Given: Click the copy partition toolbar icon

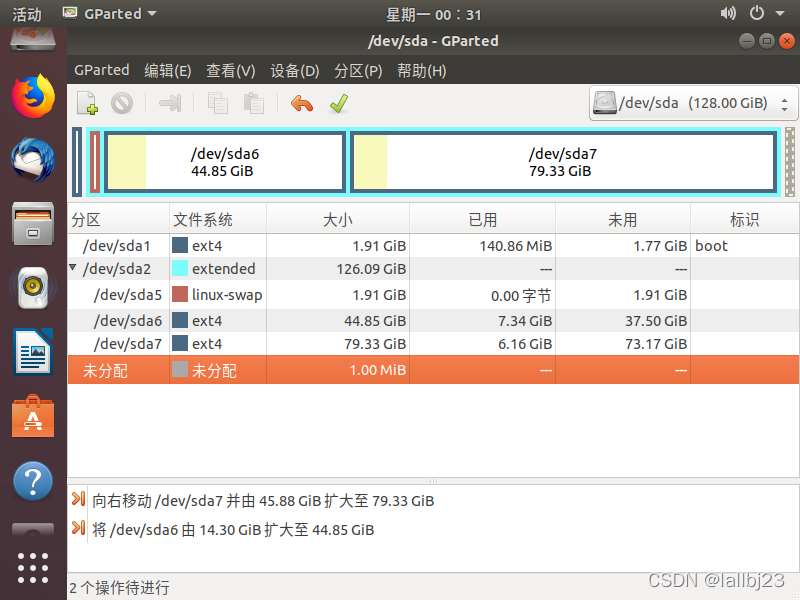Looking at the screenshot, I should (x=218, y=103).
